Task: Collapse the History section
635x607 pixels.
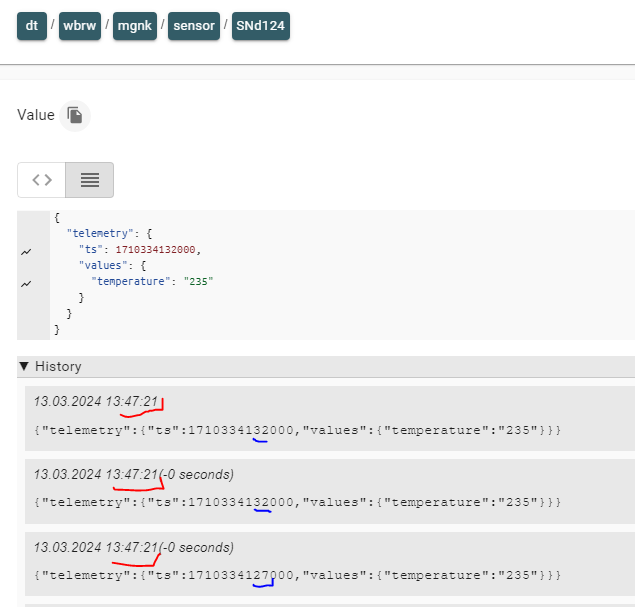Action: (x=24, y=366)
